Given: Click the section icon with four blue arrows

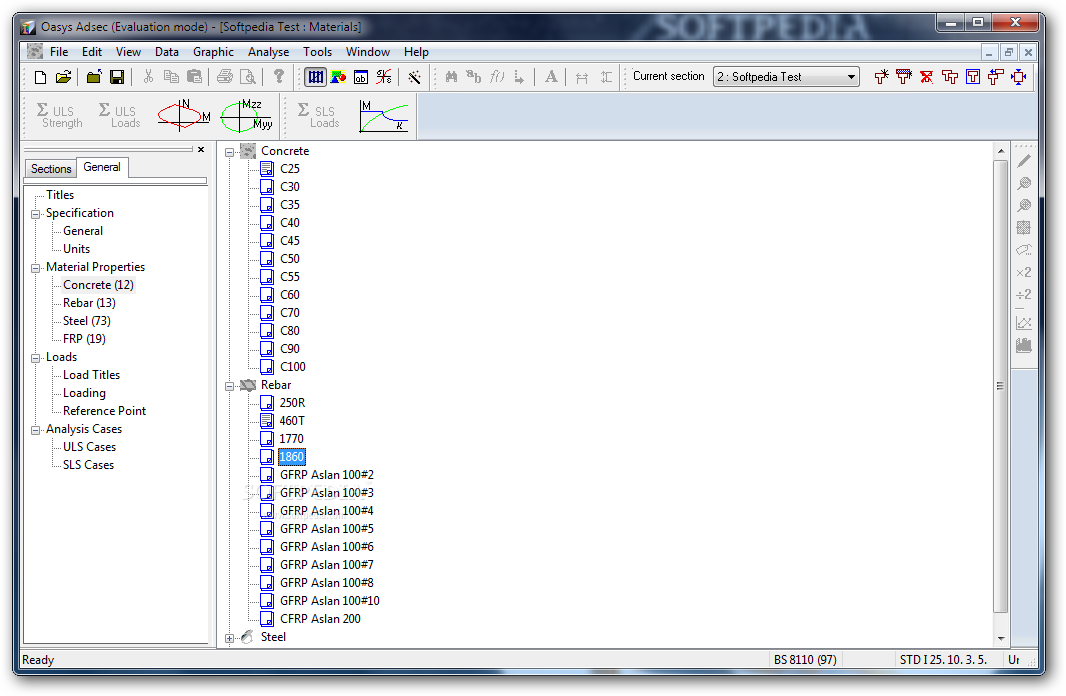Looking at the screenshot, I should (x=1019, y=77).
